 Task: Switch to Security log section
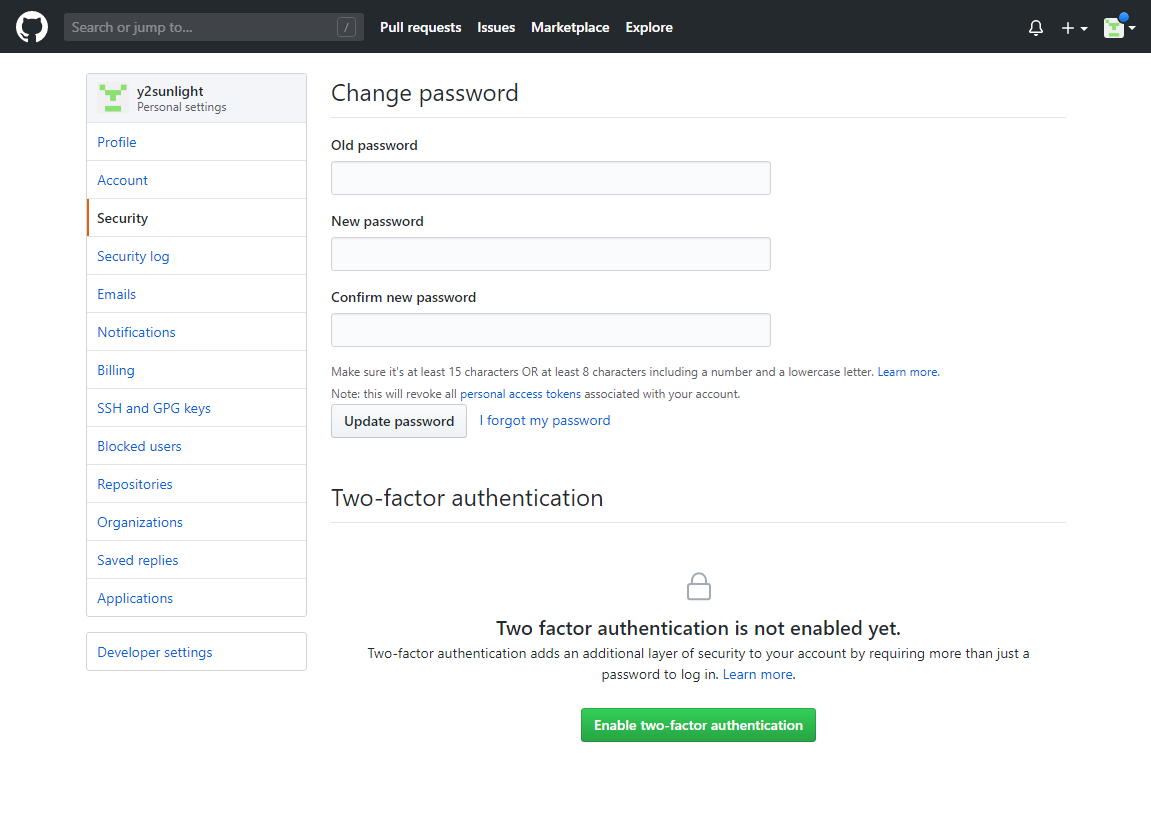coord(133,256)
